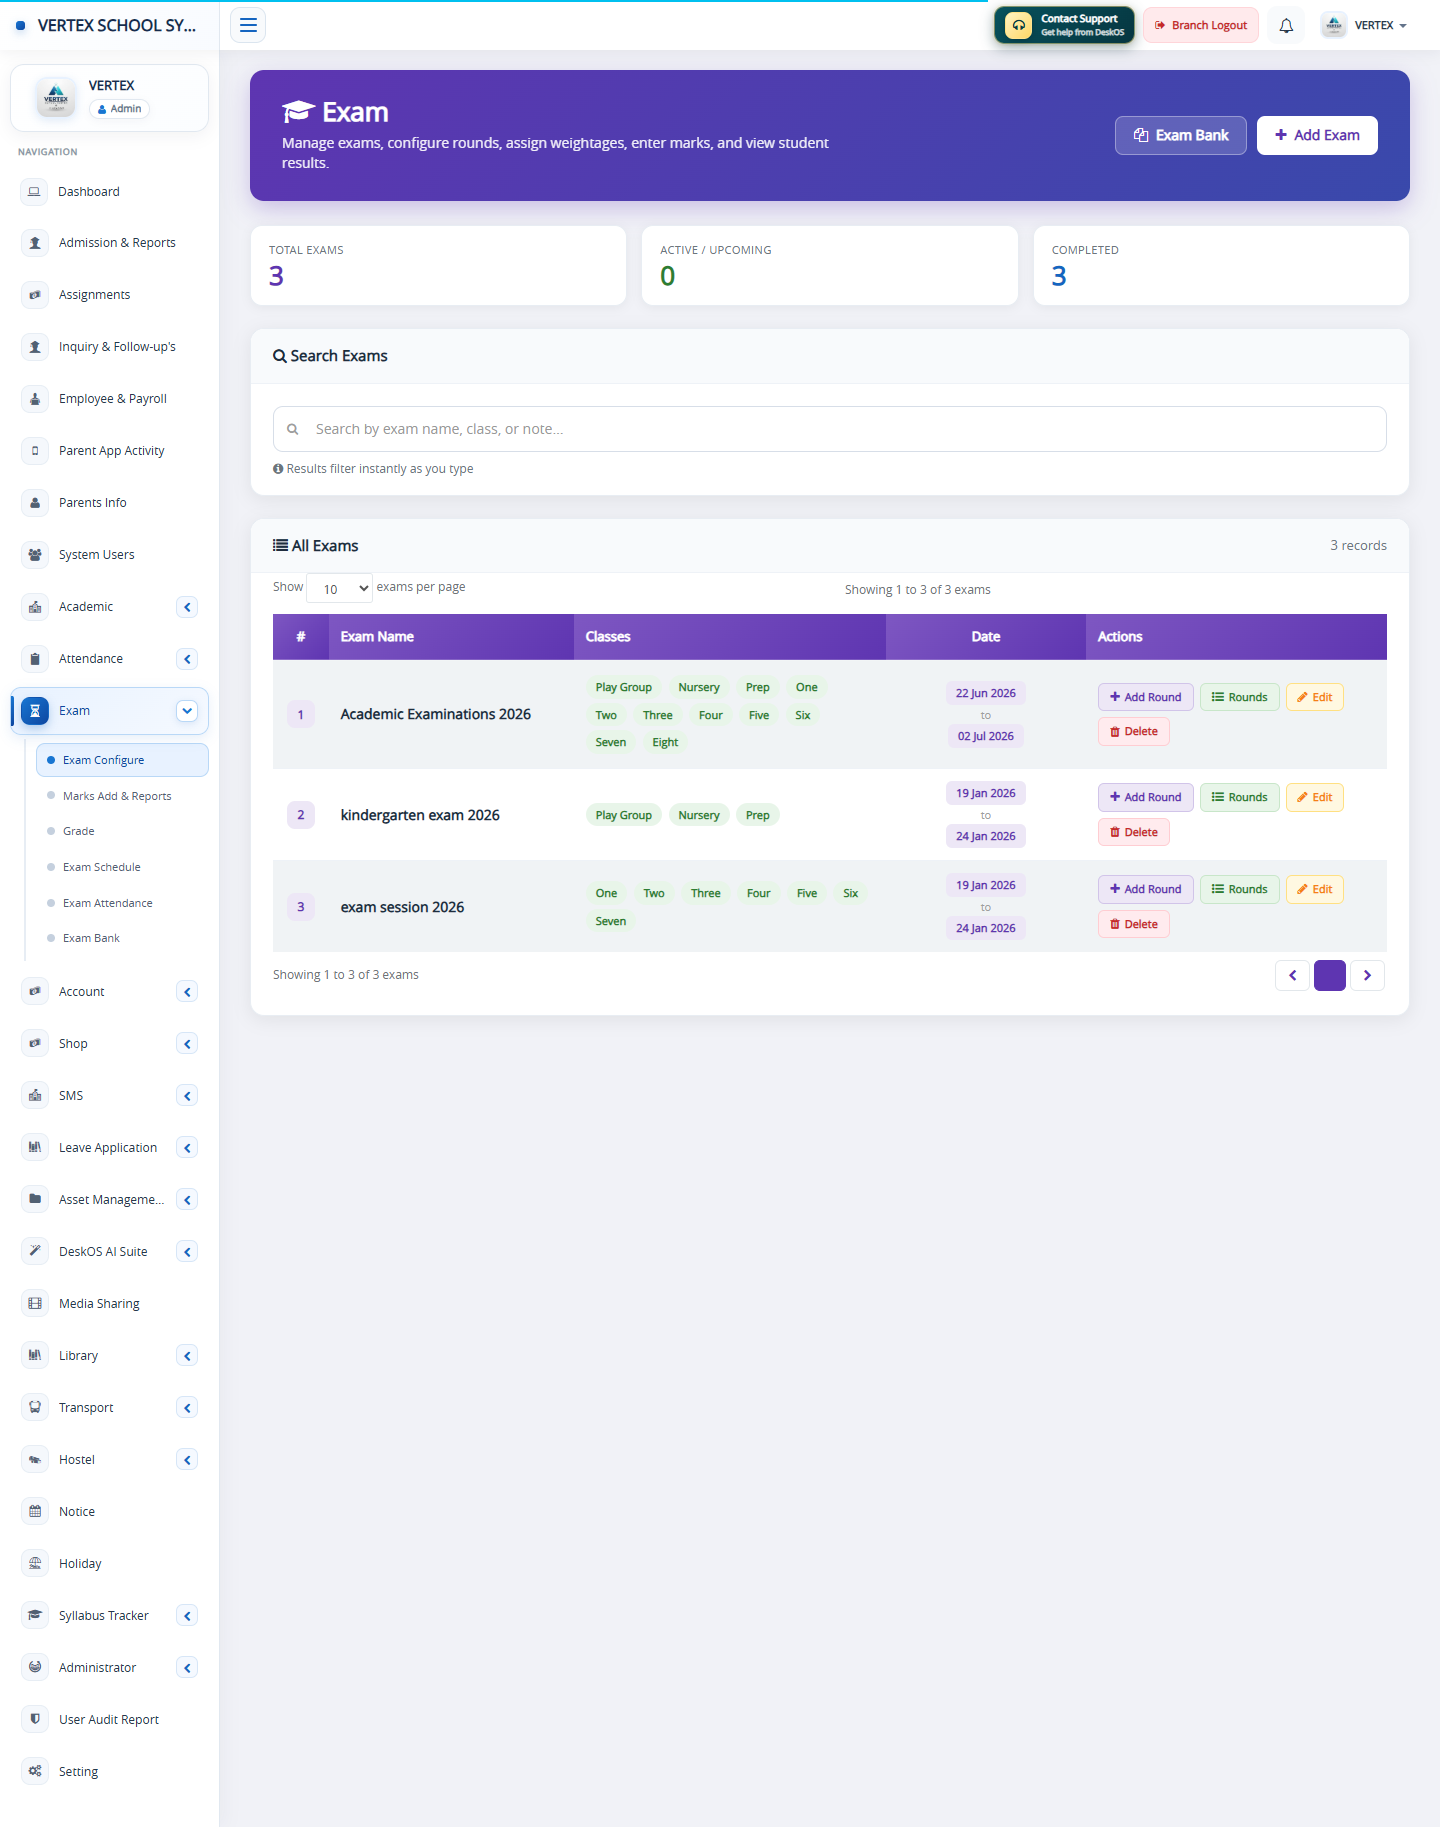This screenshot has width=1440, height=1827.
Task: Click the search exams input field
Action: (x=829, y=429)
